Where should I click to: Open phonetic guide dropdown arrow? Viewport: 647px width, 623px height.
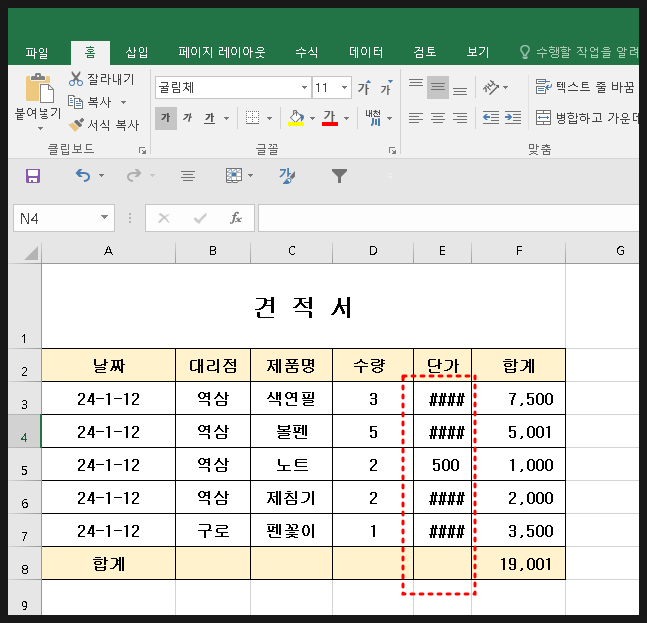click(390, 118)
